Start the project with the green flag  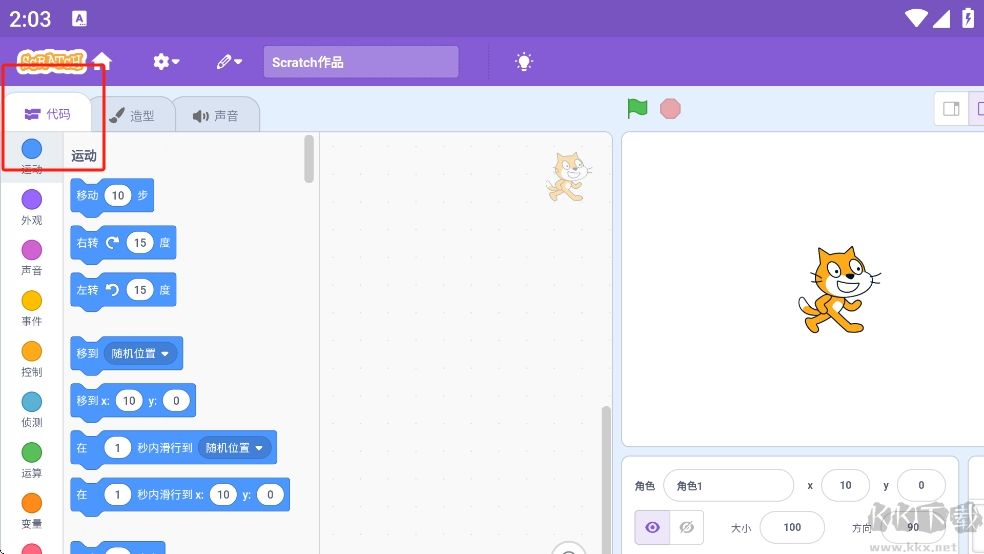[637, 109]
